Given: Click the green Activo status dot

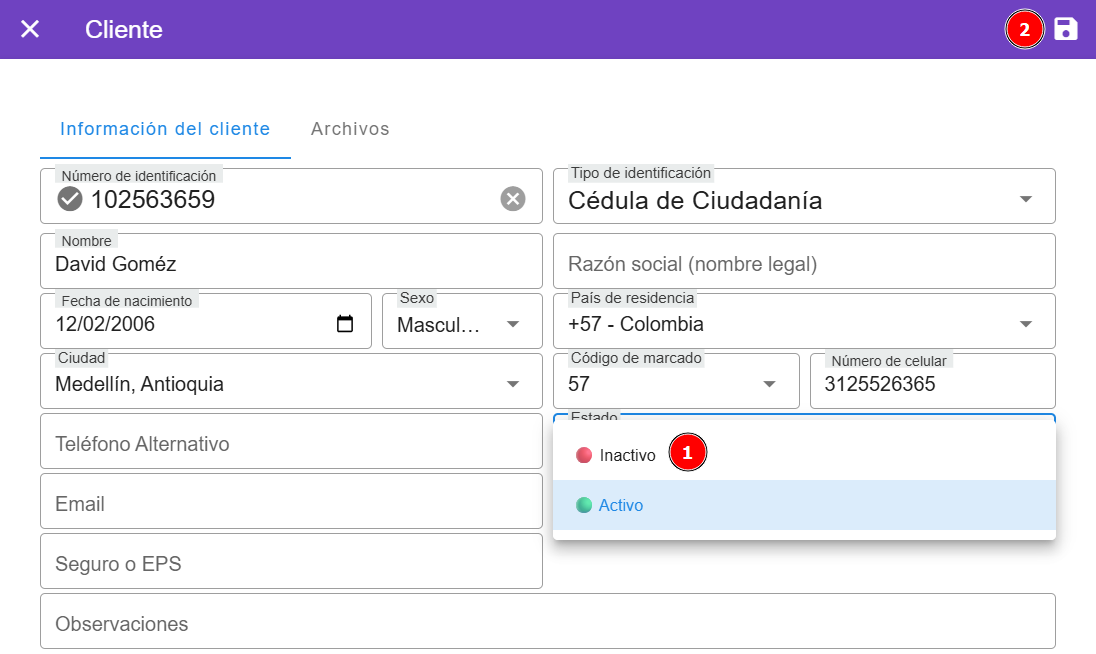Looking at the screenshot, I should click(584, 505).
